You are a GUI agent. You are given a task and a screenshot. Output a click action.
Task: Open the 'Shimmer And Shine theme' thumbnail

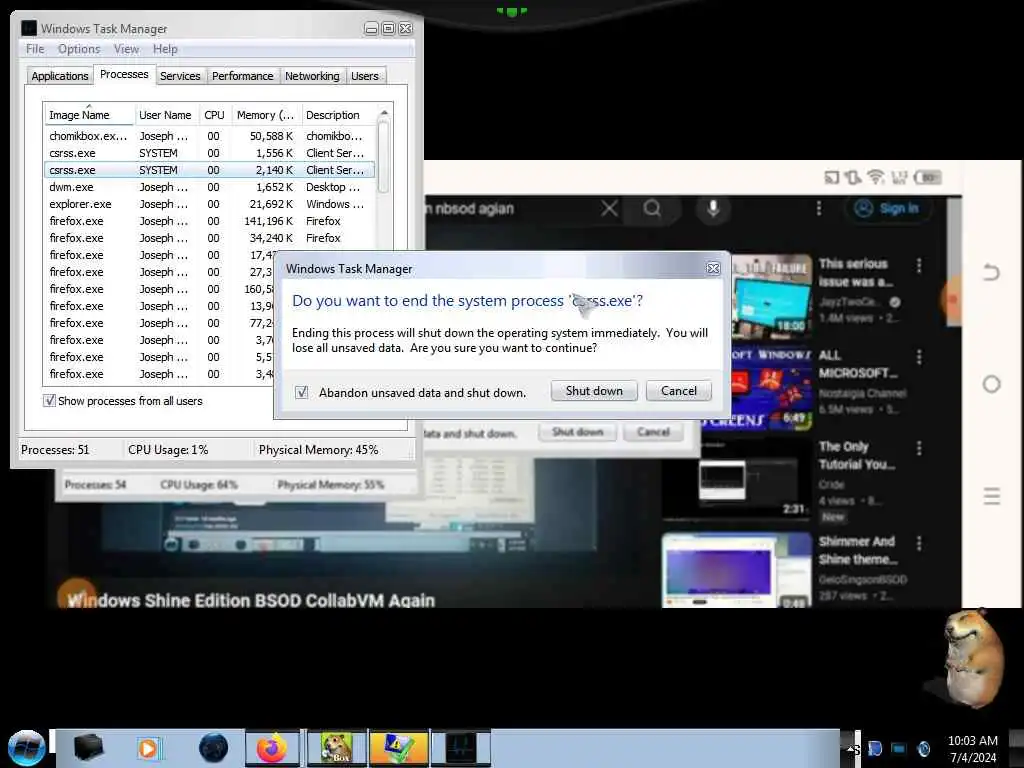(x=737, y=570)
